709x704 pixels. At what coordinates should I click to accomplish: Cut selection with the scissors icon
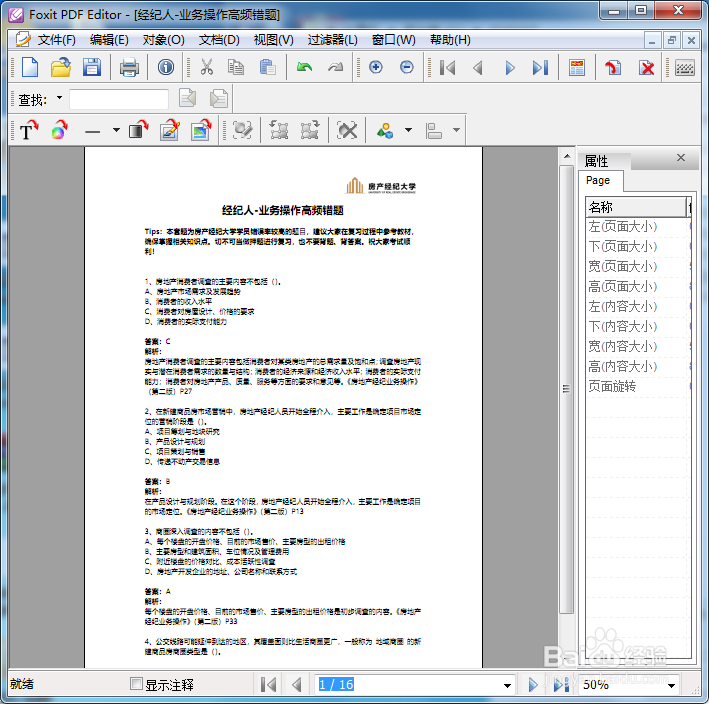(x=206, y=67)
